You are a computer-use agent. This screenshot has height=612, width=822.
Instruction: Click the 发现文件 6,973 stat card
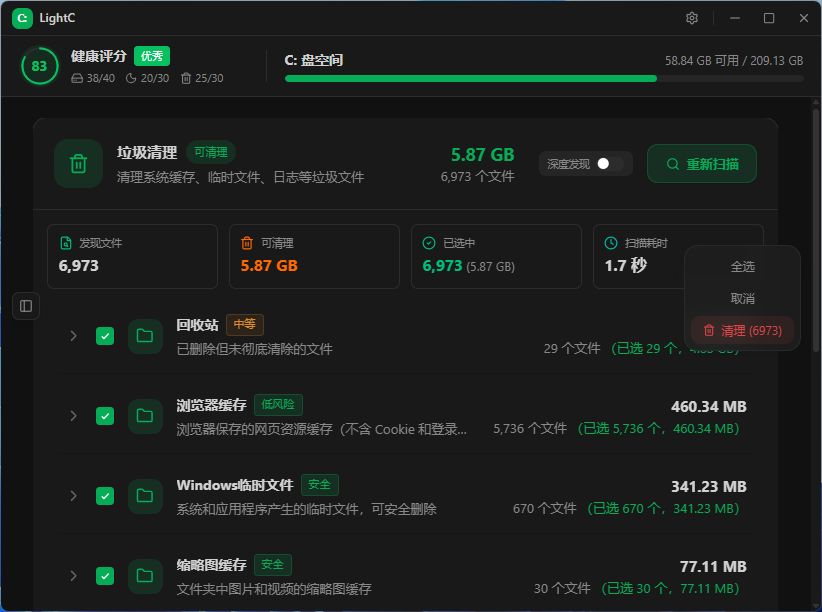click(132, 256)
